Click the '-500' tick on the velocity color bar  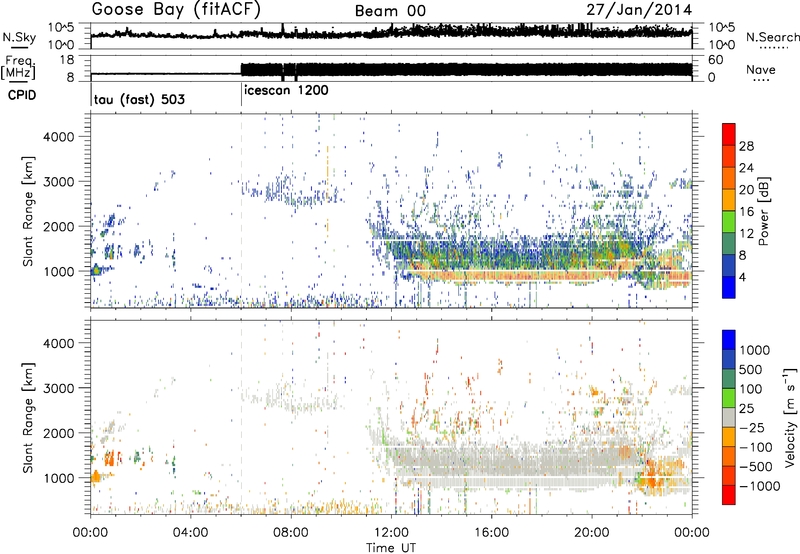tap(756, 467)
